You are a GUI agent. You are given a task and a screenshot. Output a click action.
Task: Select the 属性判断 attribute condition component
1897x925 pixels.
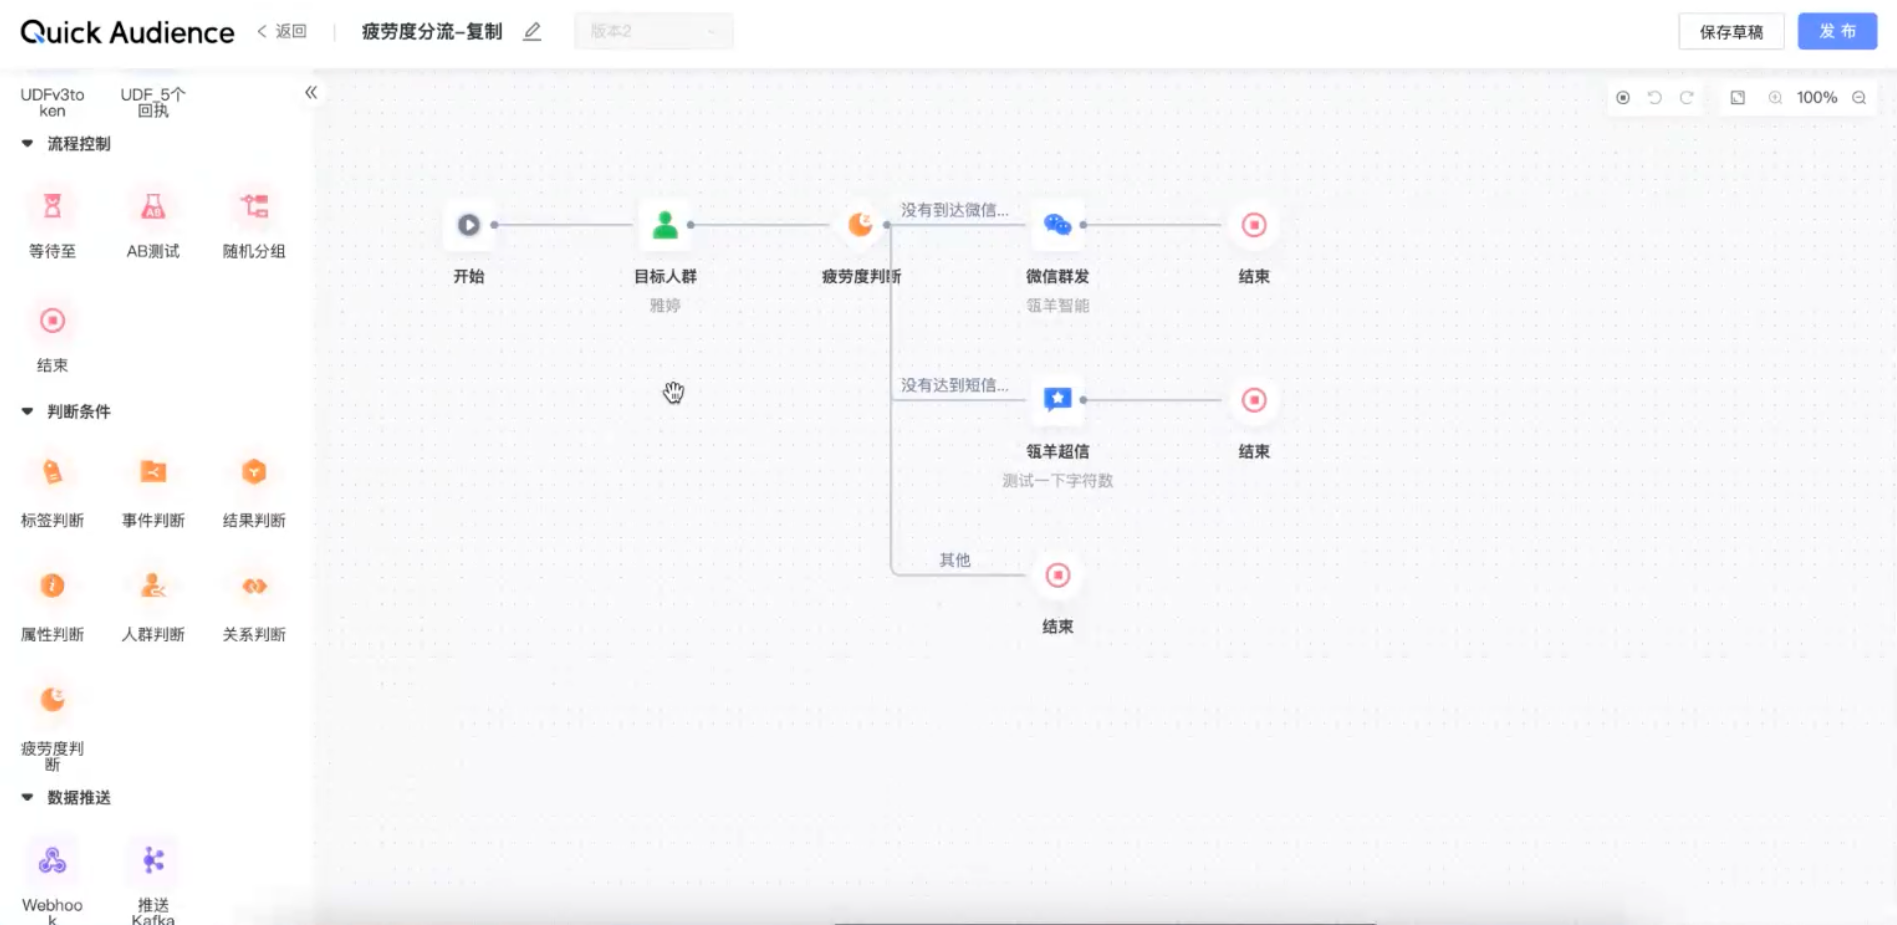click(x=52, y=586)
